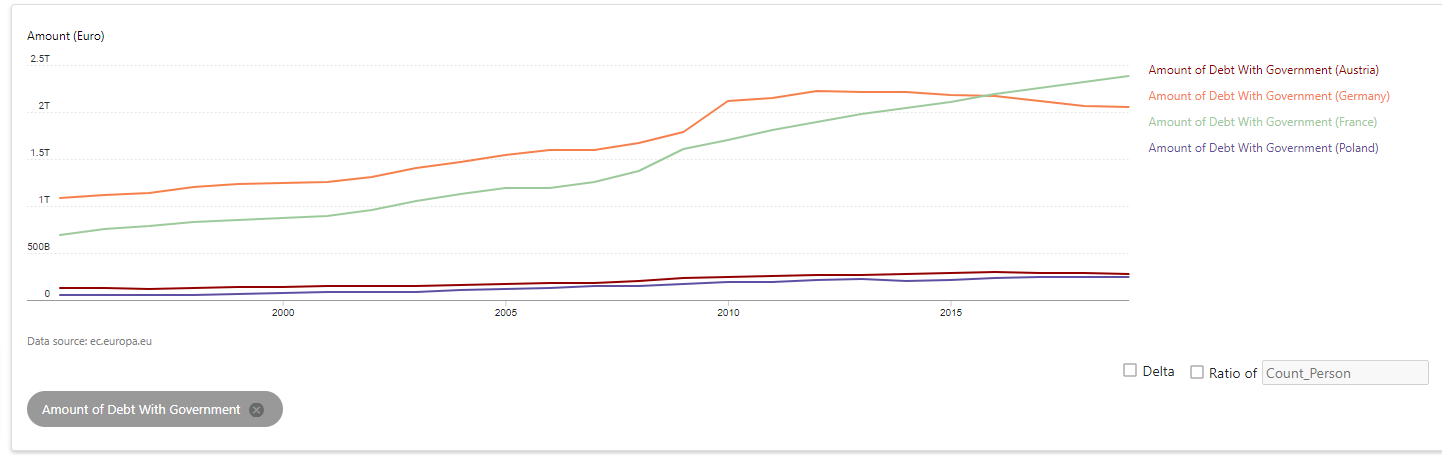1442x455 pixels.
Task: Click the 2015 x-axis year label
Action: pos(951,314)
